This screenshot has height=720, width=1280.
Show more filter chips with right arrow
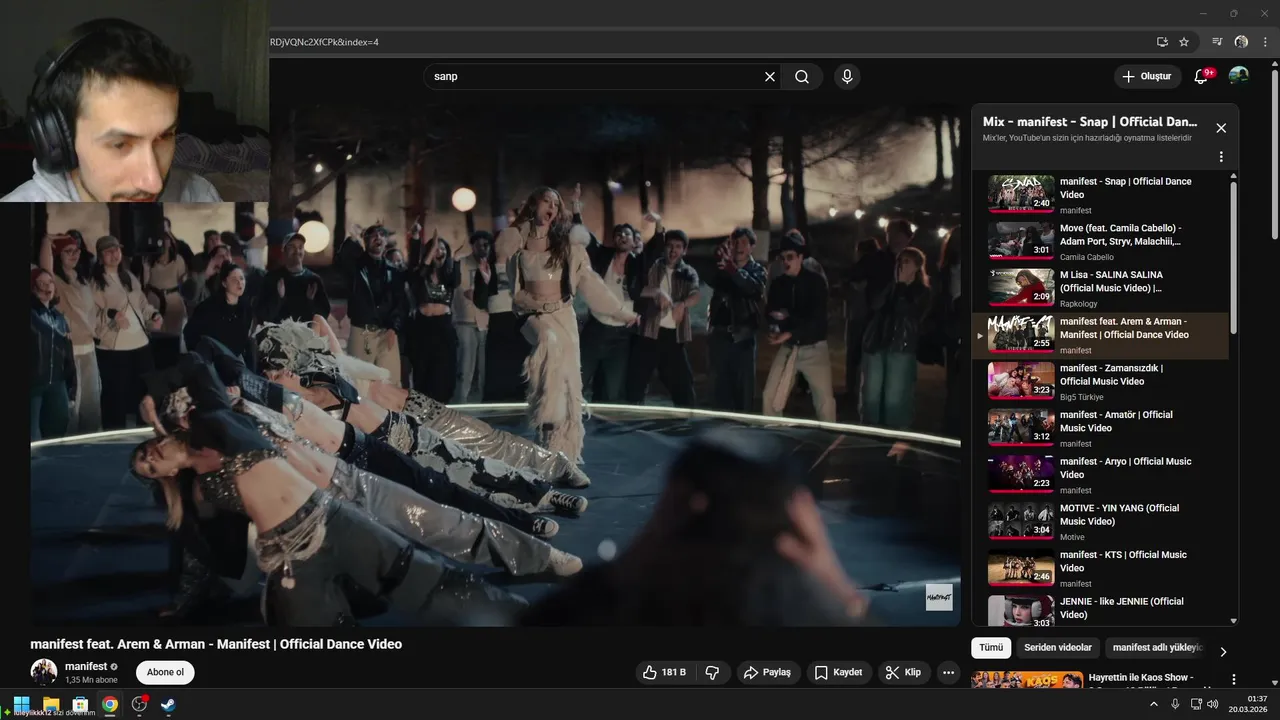1223,652
